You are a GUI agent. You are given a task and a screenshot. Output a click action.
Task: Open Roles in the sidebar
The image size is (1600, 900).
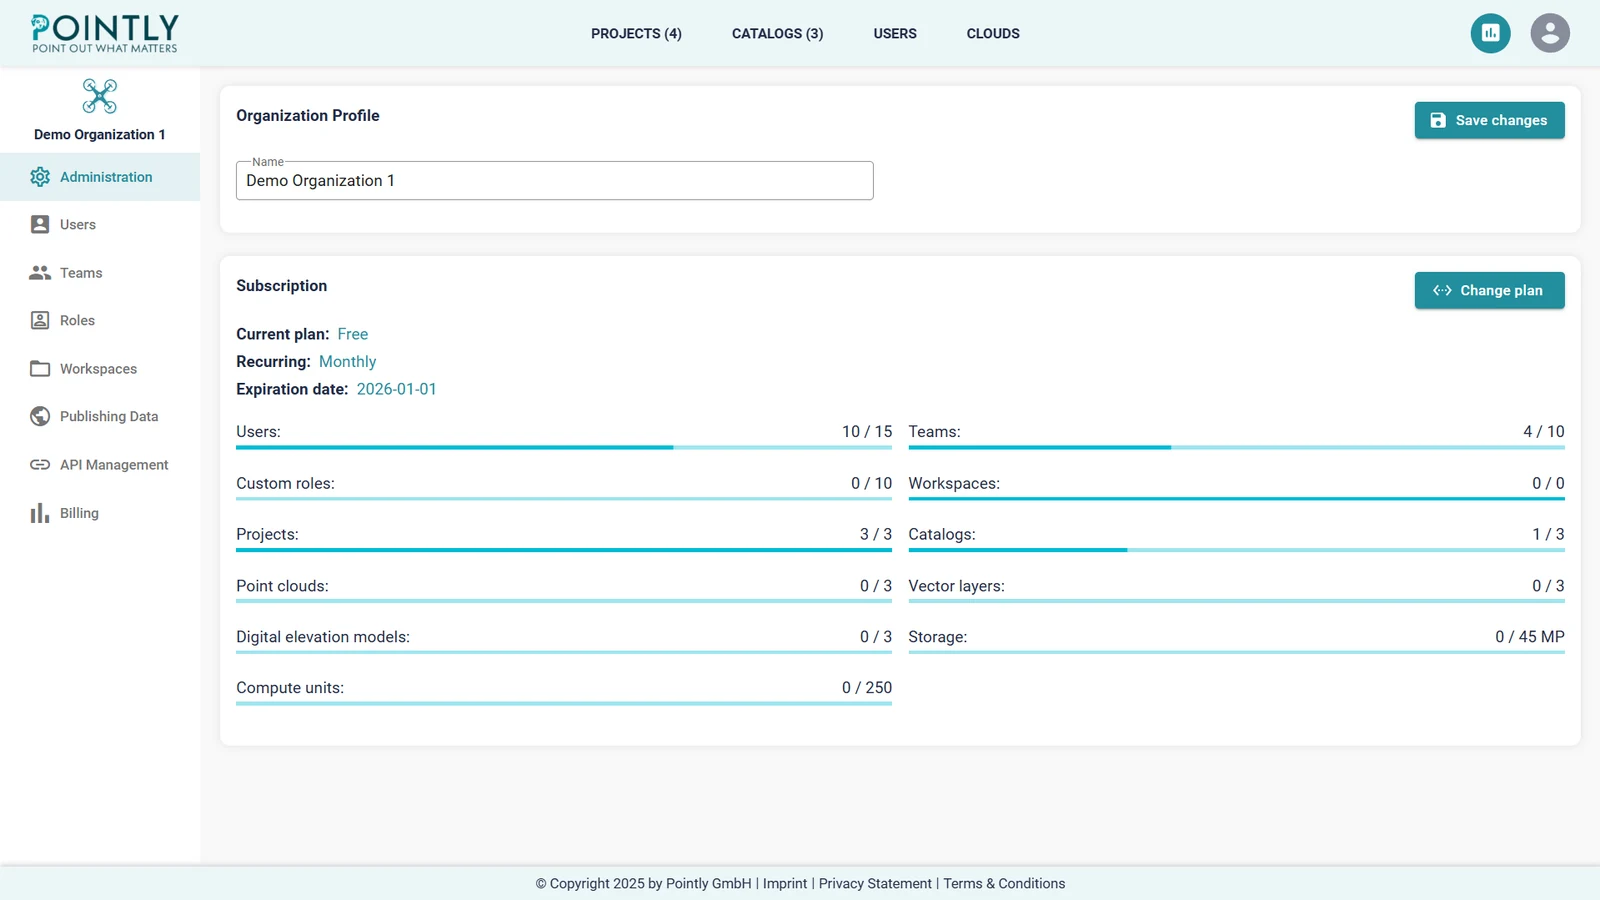[100, 321]
